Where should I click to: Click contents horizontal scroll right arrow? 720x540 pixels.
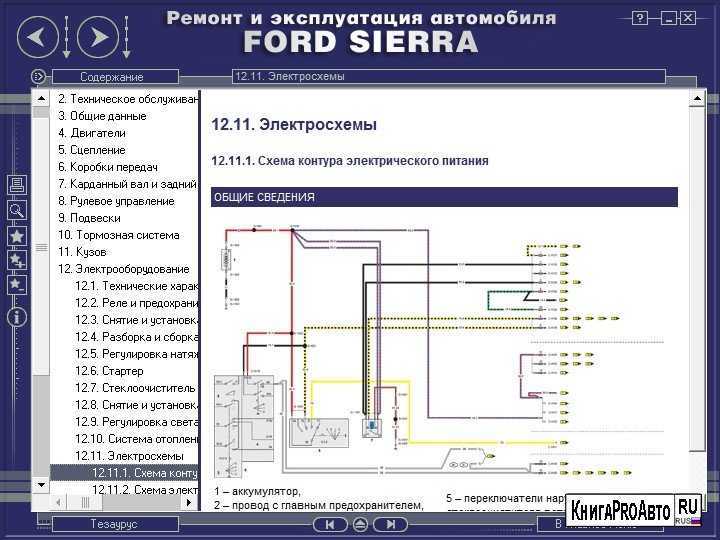click(x=189, y=502)
